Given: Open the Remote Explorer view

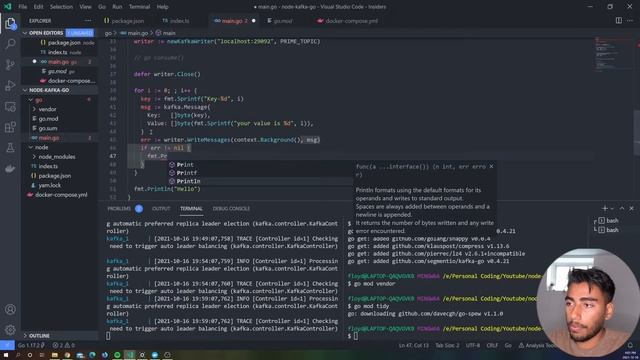Looking at the screenshot, I should (11, 107).
